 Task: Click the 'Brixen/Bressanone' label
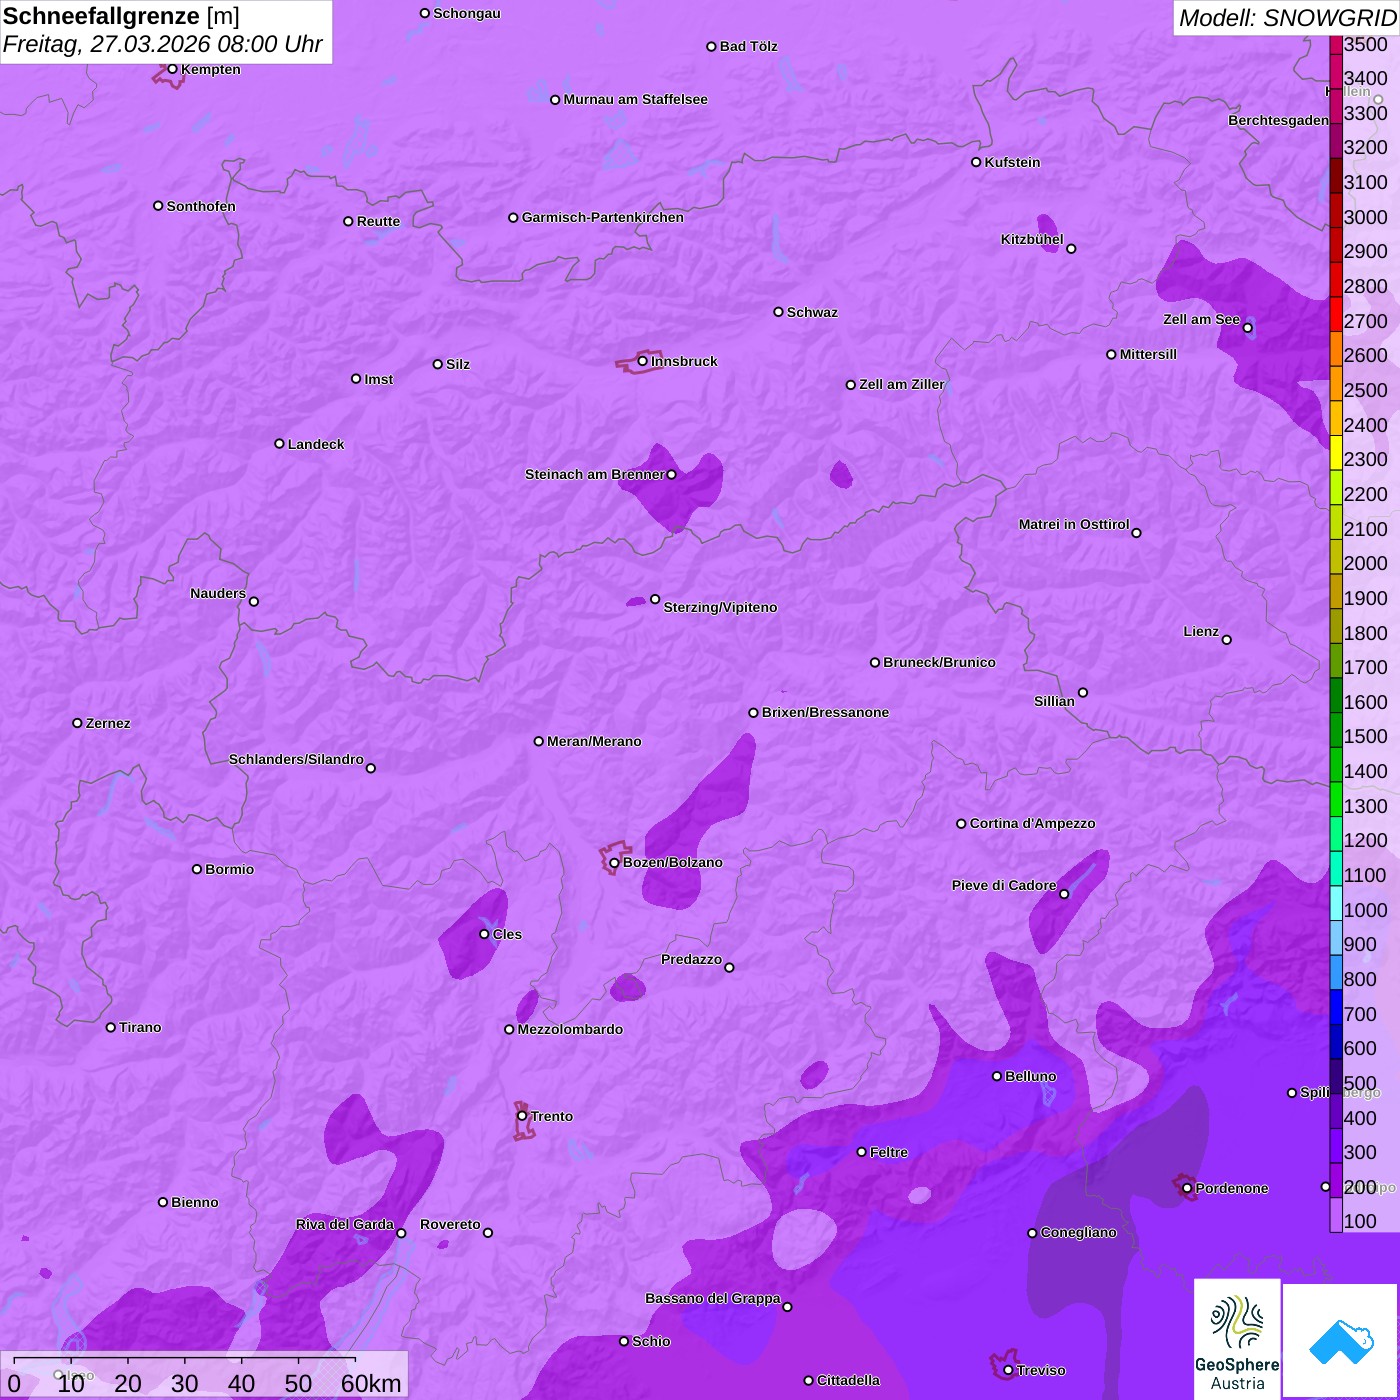pyautogui.click(x=825, y=712)
